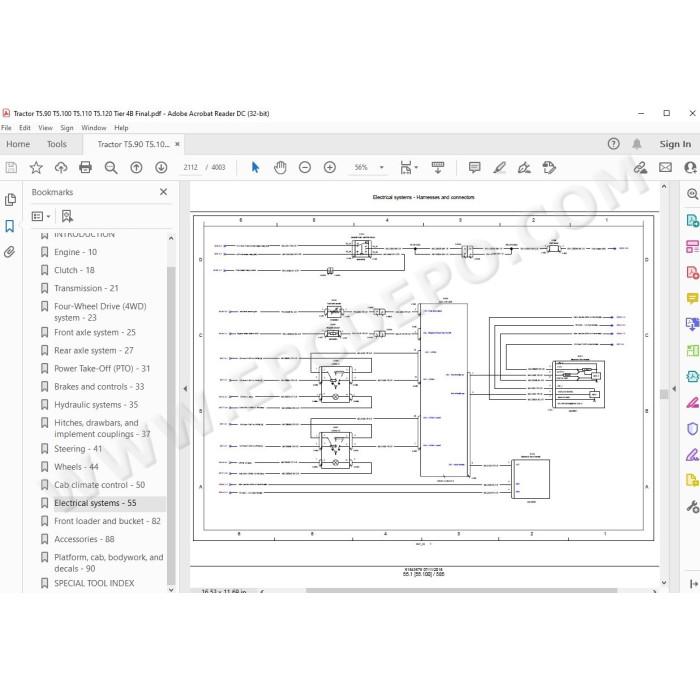
Task: Click the zoom out minus icon
Action: (x=305, y=167)
